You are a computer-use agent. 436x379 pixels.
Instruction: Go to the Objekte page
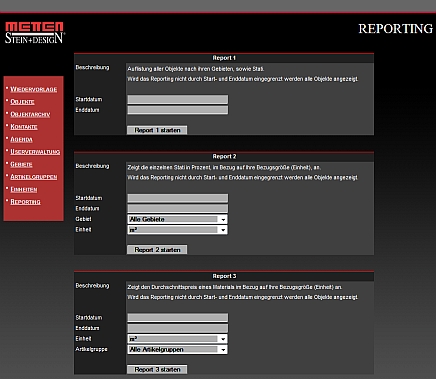pos(22,102)
